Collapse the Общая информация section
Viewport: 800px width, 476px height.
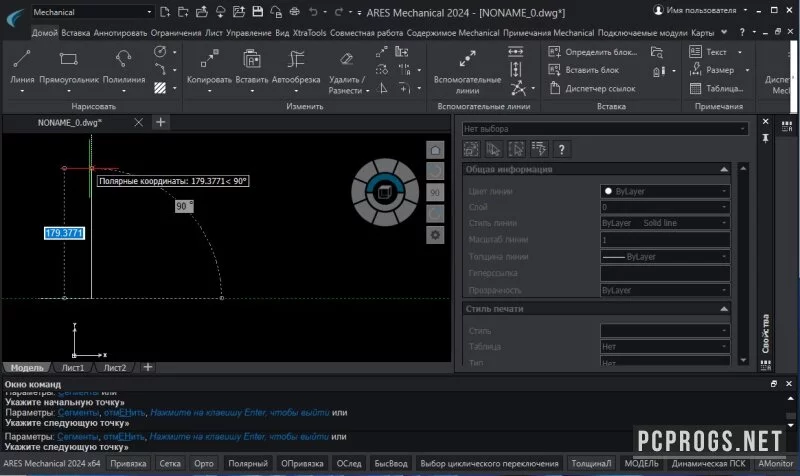pyautogui.click(x=724, y=169)
